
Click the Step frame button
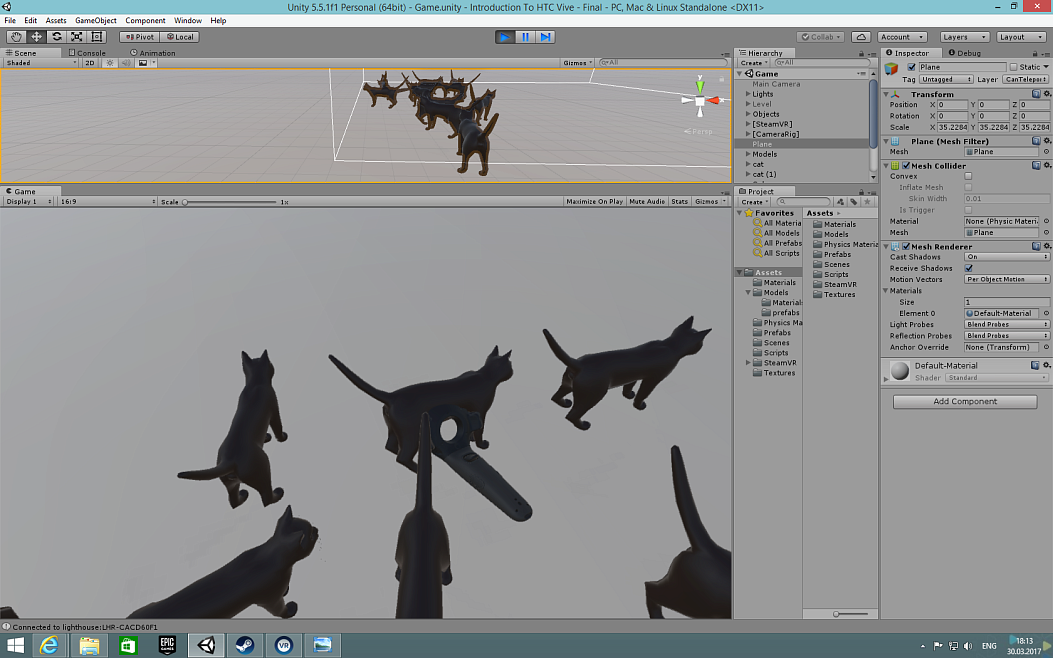545,37
